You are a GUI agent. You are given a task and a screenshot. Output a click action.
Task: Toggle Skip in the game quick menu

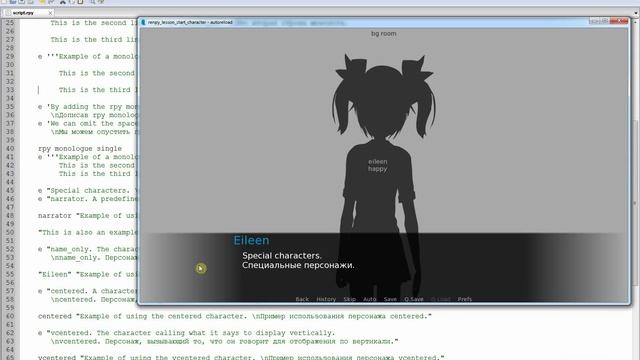(x=349, y=299)
